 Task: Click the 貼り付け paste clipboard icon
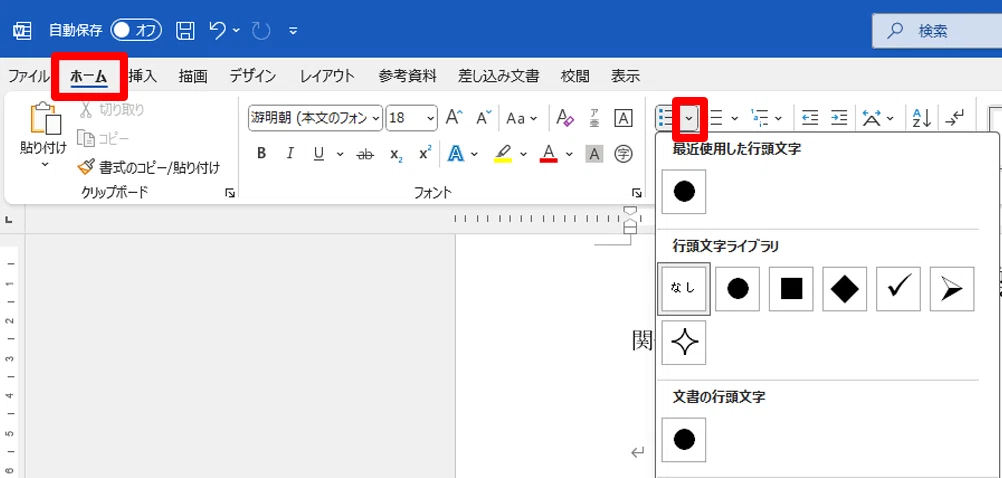pos(44,120)
